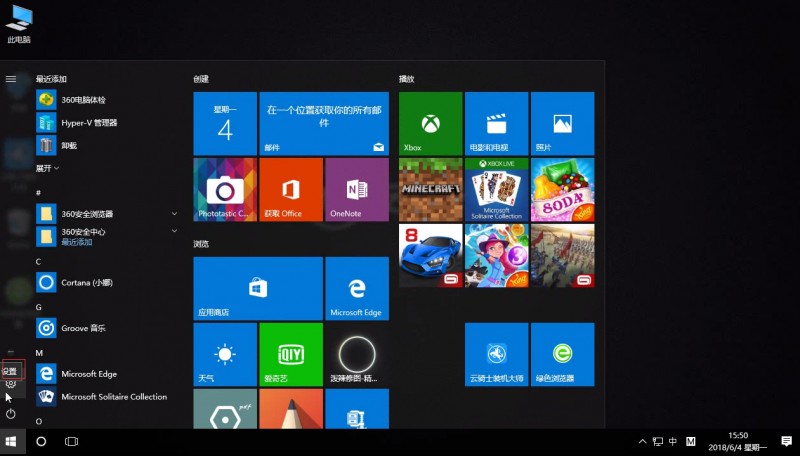Open the Asphalt 8 racing car tile
800x456 pixels.
(x=431, y=255)
